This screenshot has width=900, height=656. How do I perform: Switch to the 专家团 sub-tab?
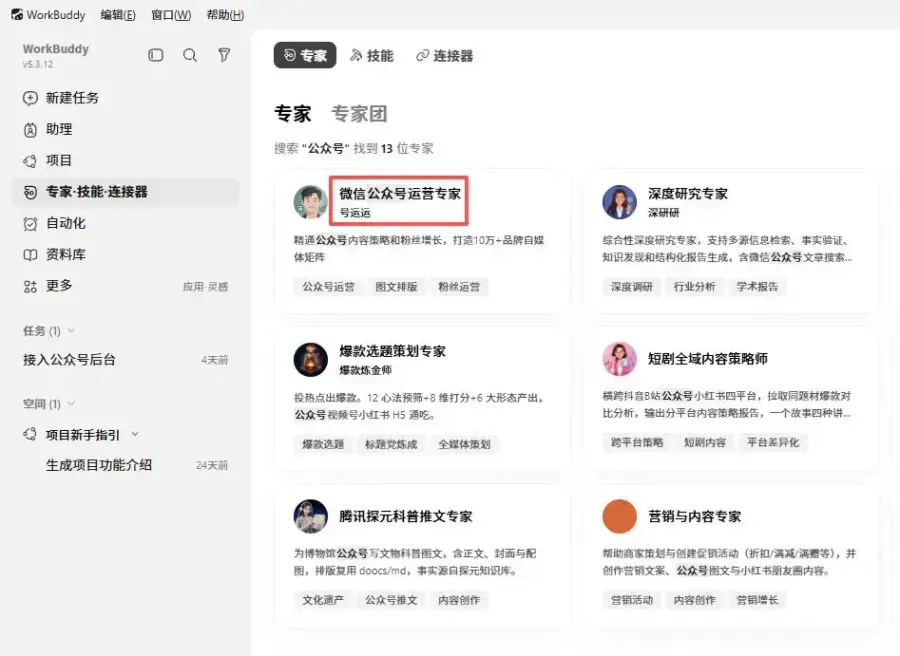(x=359, y=114)
